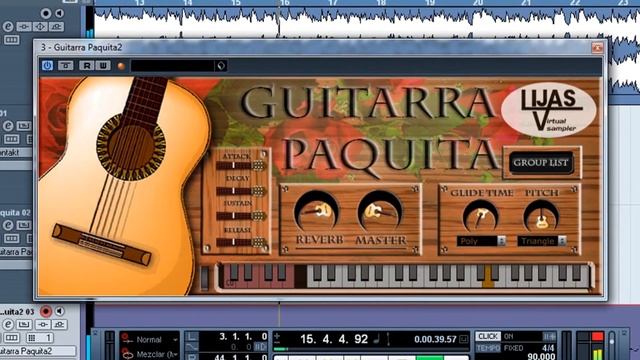Disable record enable on the ..uita2 03 track
The width and height of the screenshot is (640, 360).
tap(46, 311)
